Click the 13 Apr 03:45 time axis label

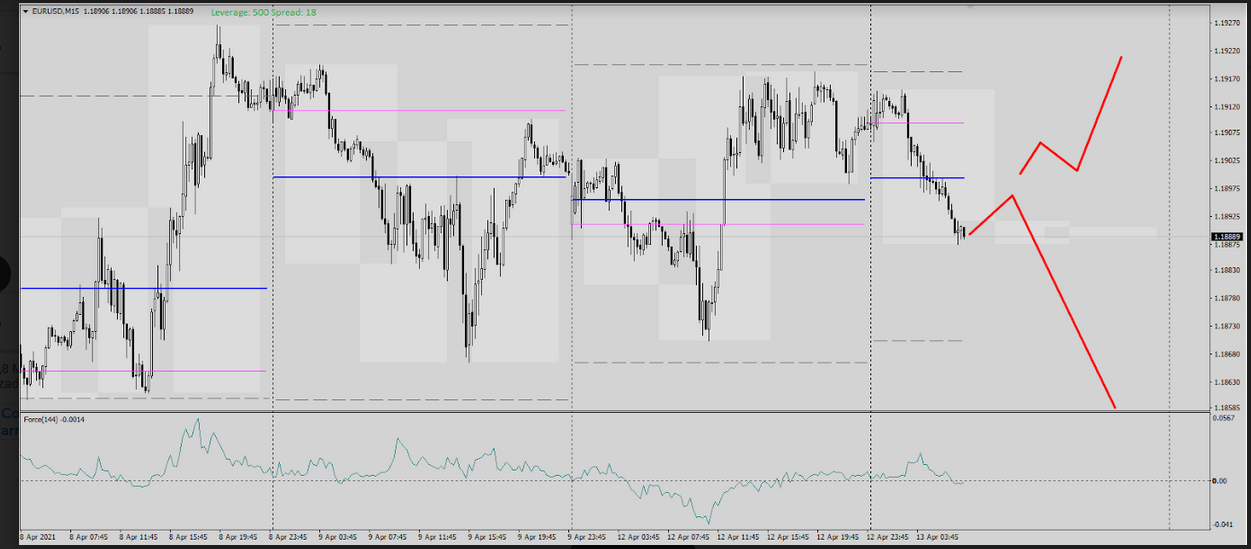(x=938, y=536)
